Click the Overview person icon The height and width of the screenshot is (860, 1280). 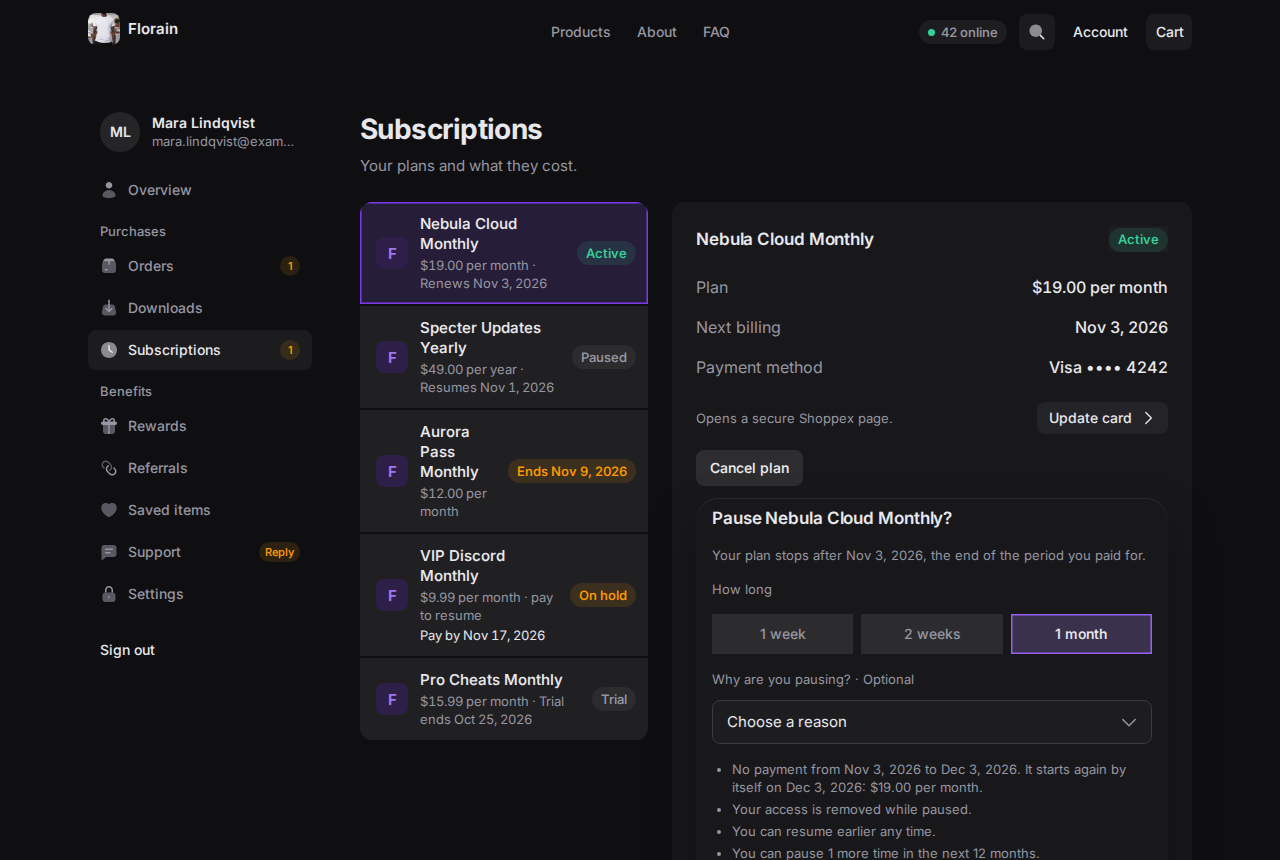[109, 190]
